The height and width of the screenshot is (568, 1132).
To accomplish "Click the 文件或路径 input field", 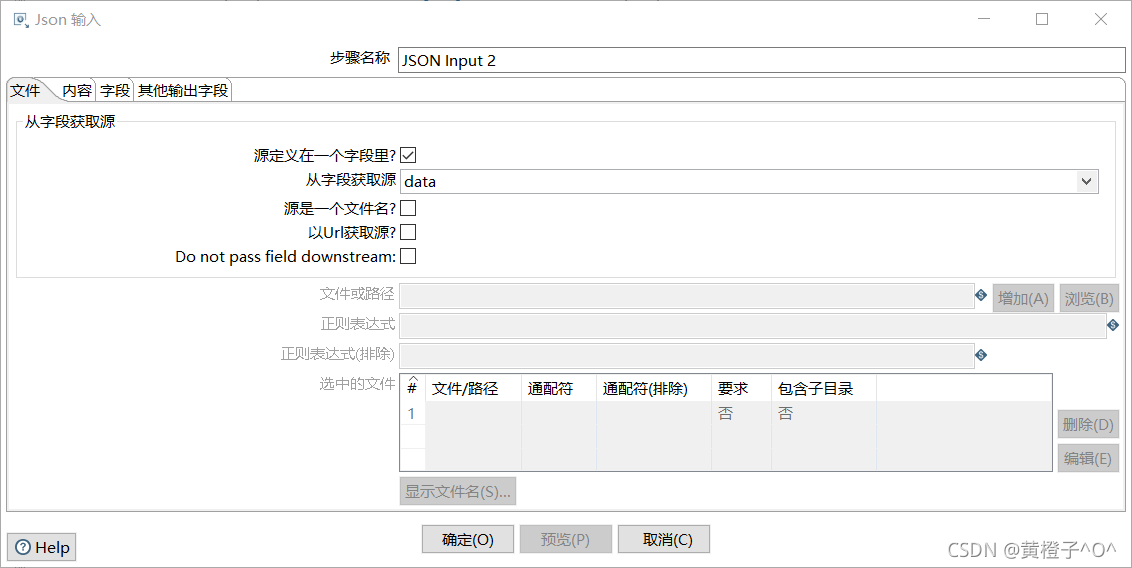I will tap(687, 296).
